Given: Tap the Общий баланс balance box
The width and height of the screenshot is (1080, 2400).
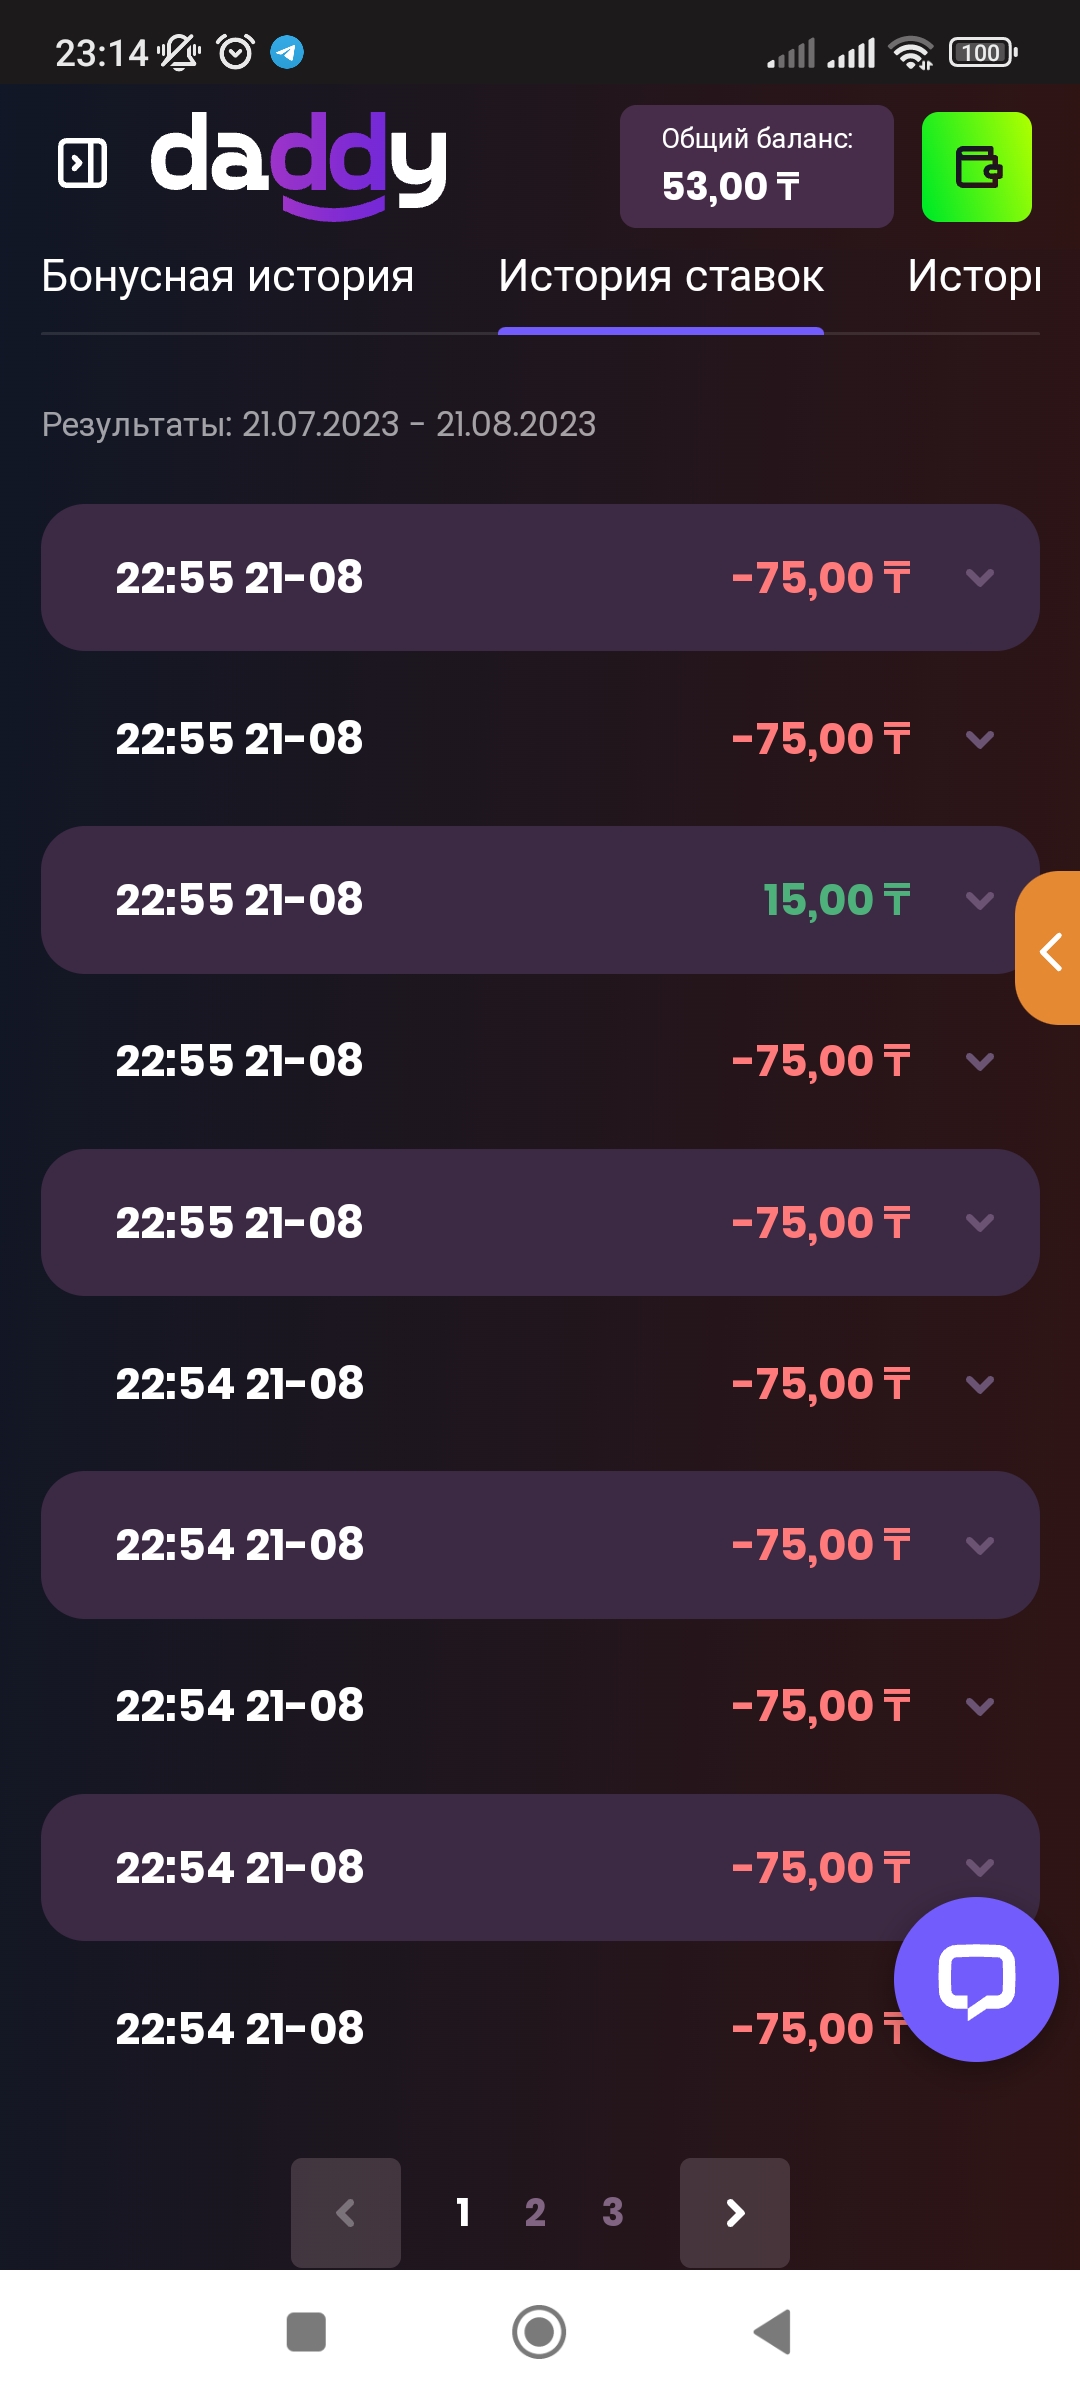Looking at the screenshot, I should 756,166.
